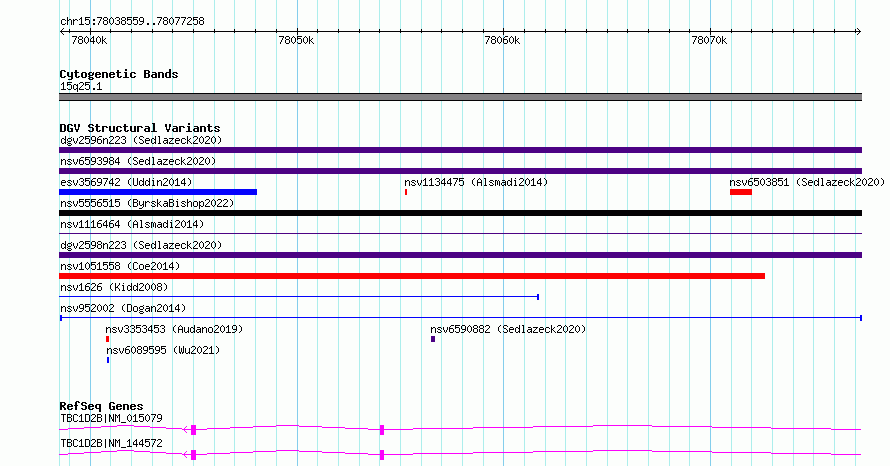This screenshot has height=466, width=890.
Task: Click the blue esv3569742 variant bar
Action: [x=158, y=192]
